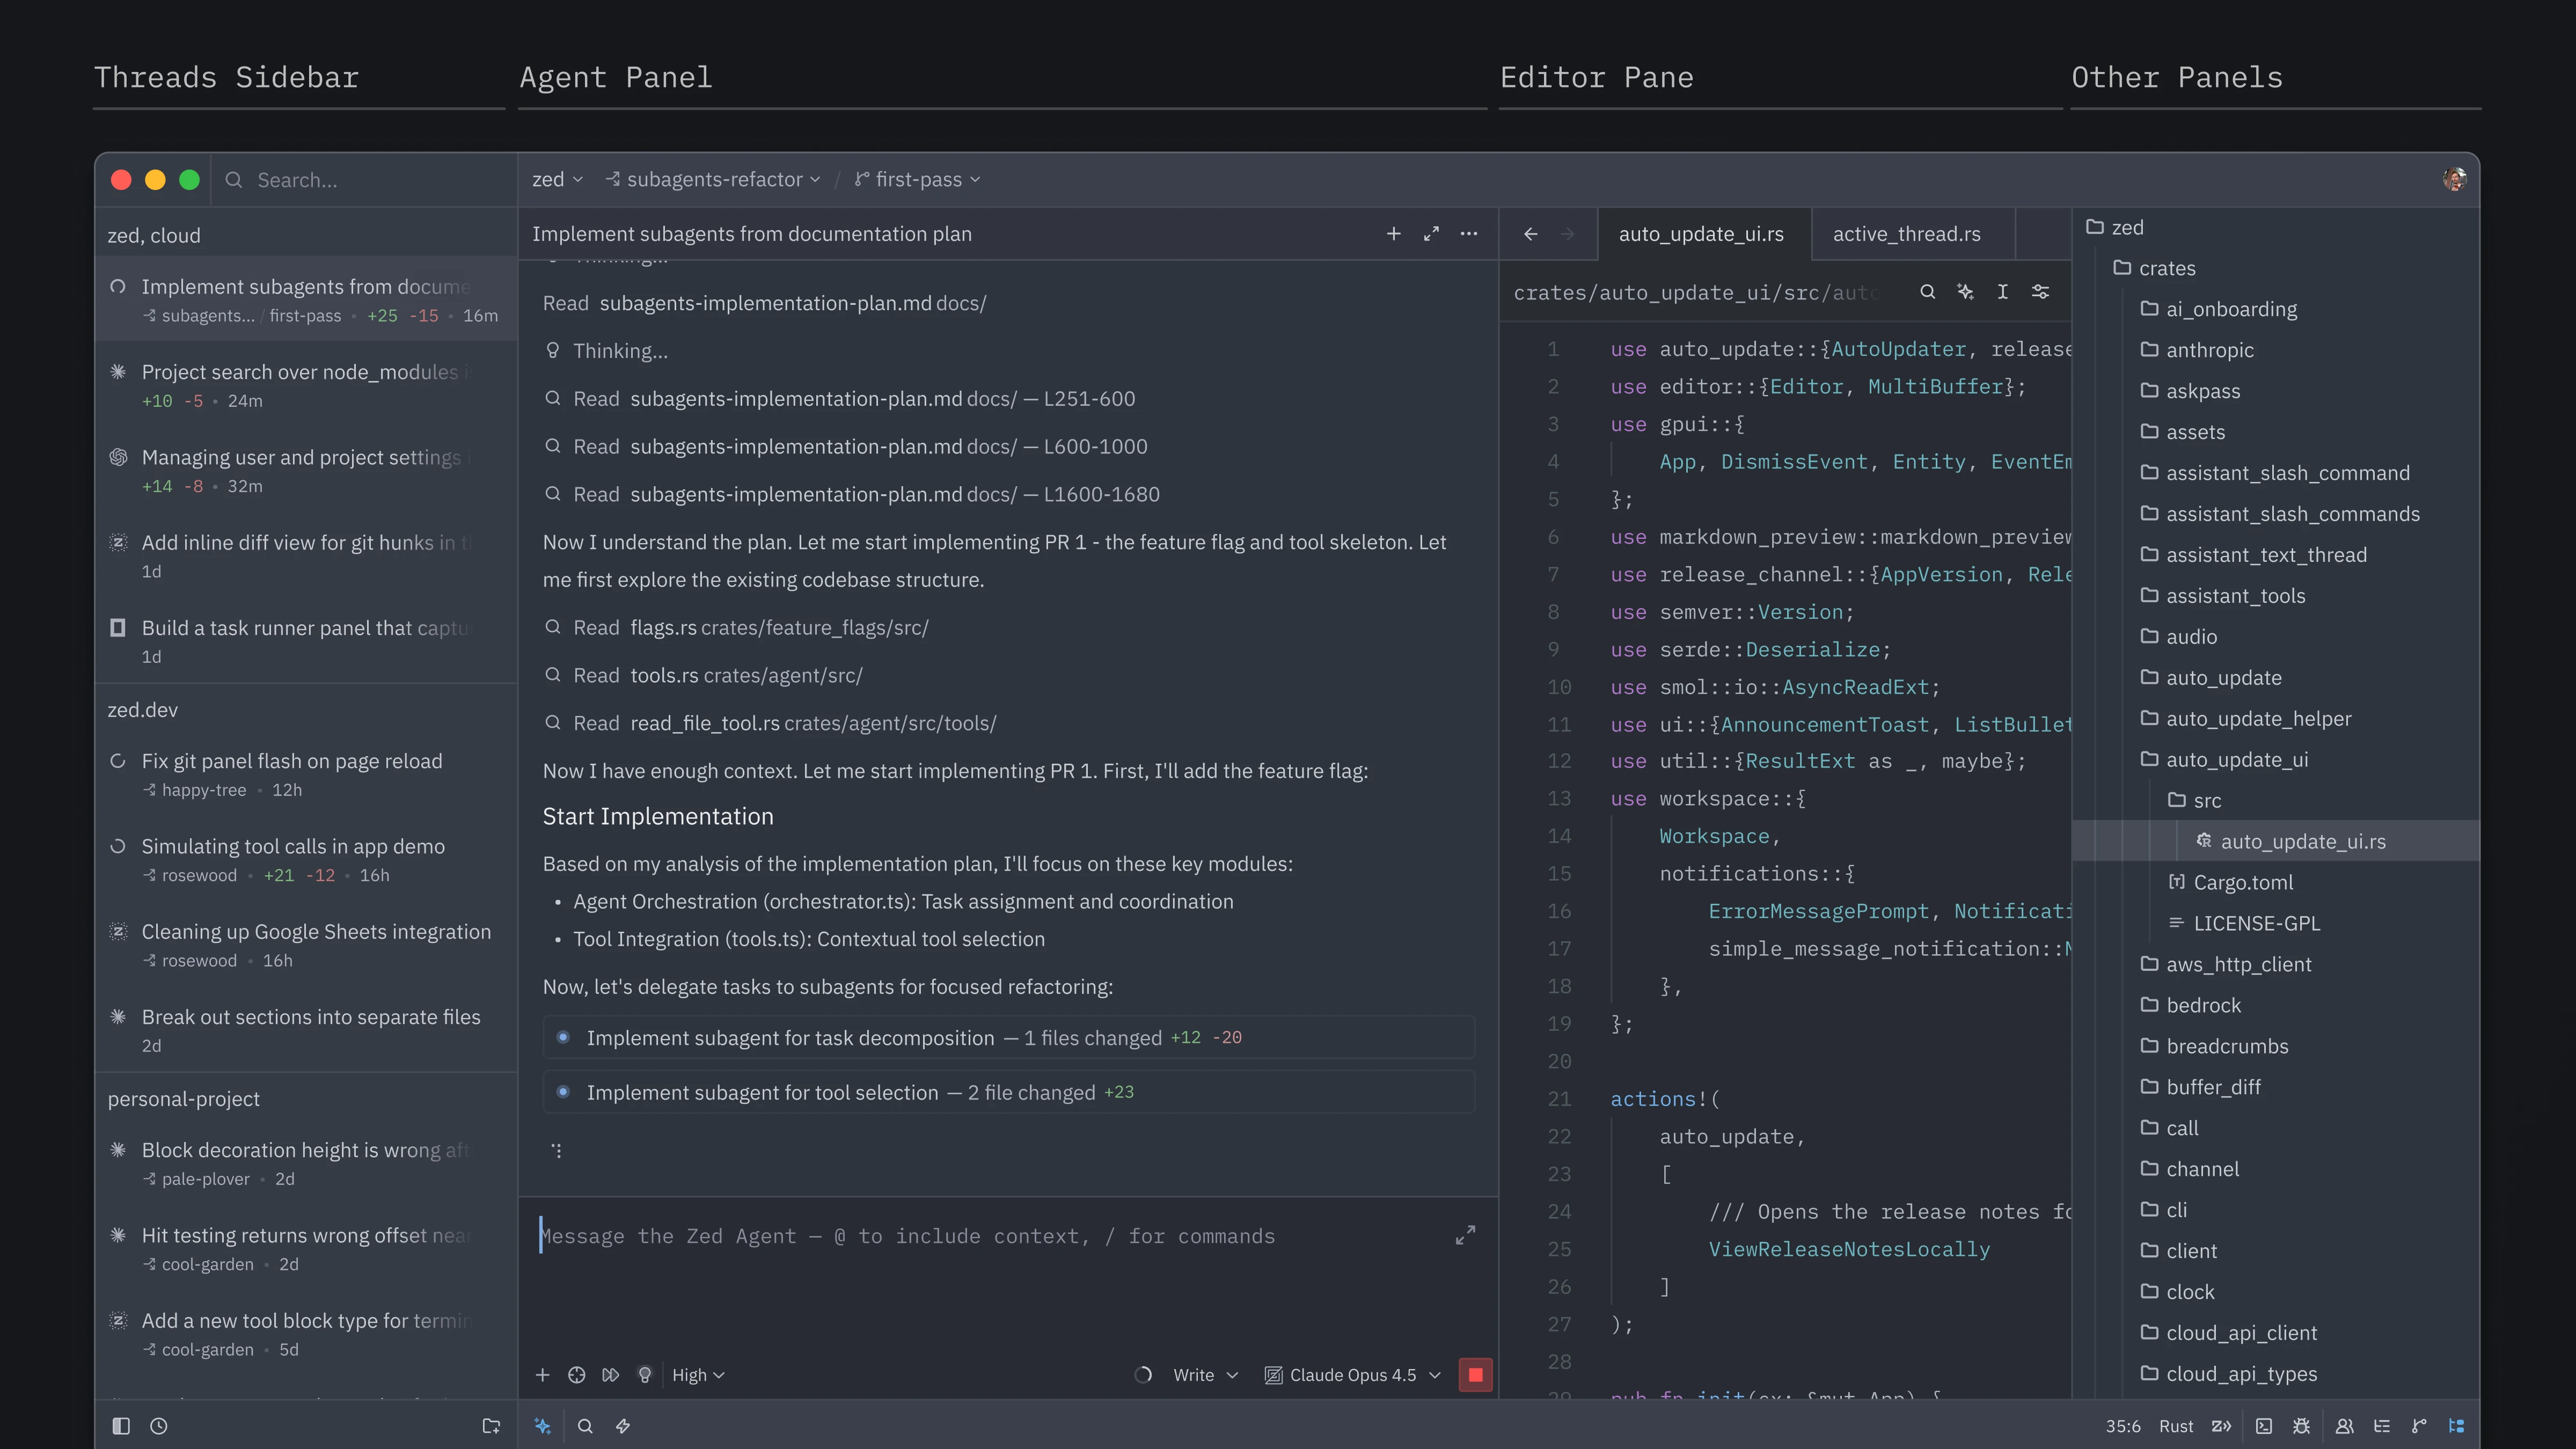This screenshot has height=1449, width=2576.
Task: Select the auto_update_ui.rs editor tab
Action: 1701,234
